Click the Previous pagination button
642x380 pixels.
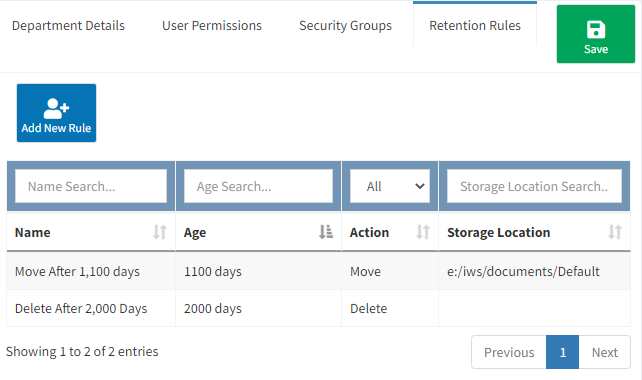pyautogui.click(x=509, y=352)
